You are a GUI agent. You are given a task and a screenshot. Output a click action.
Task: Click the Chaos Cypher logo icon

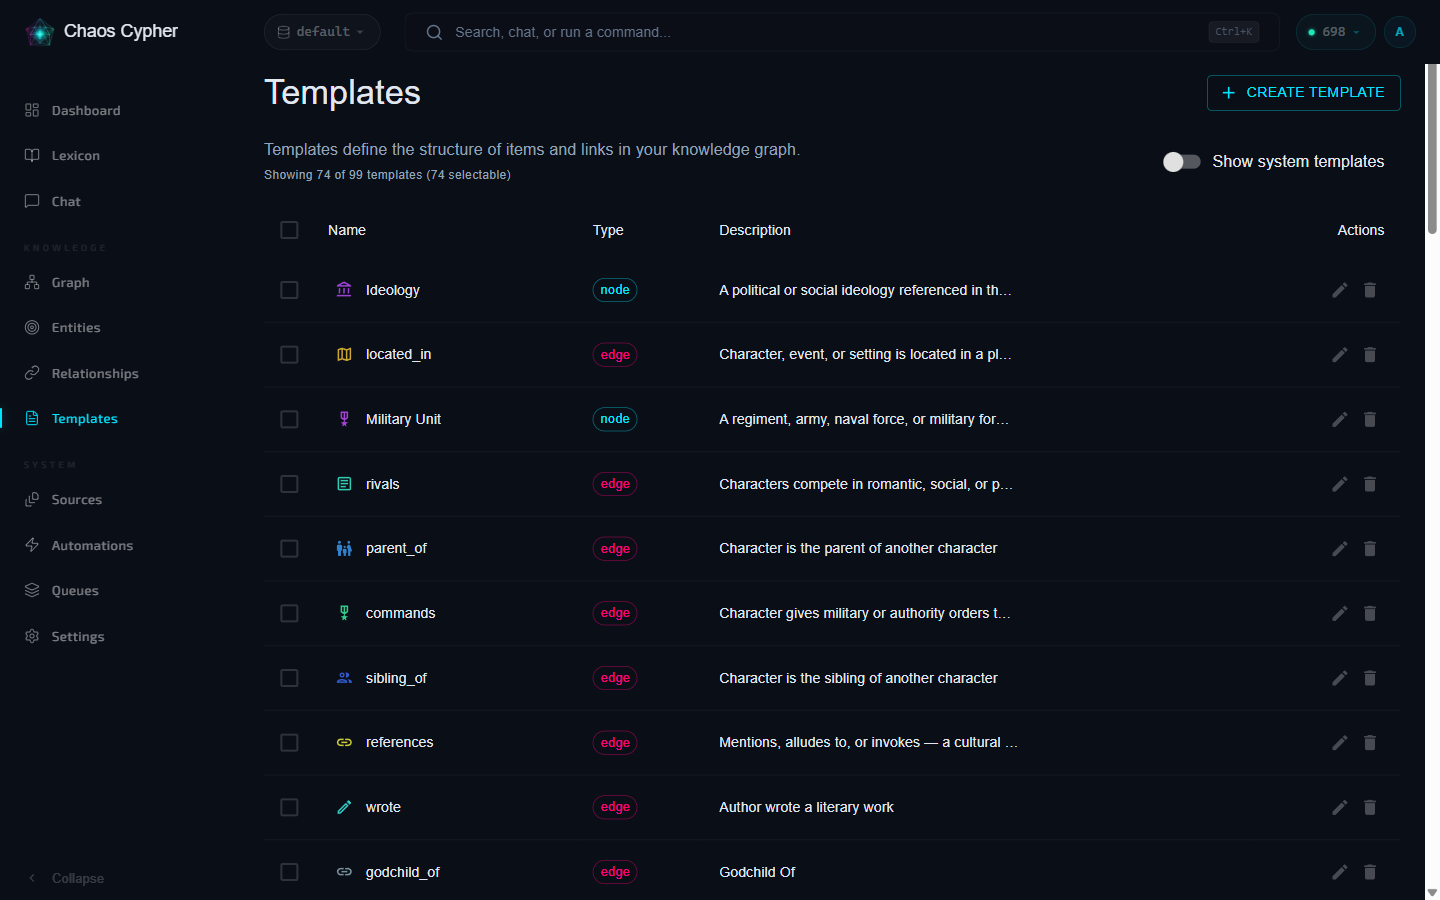pos(40,32)
